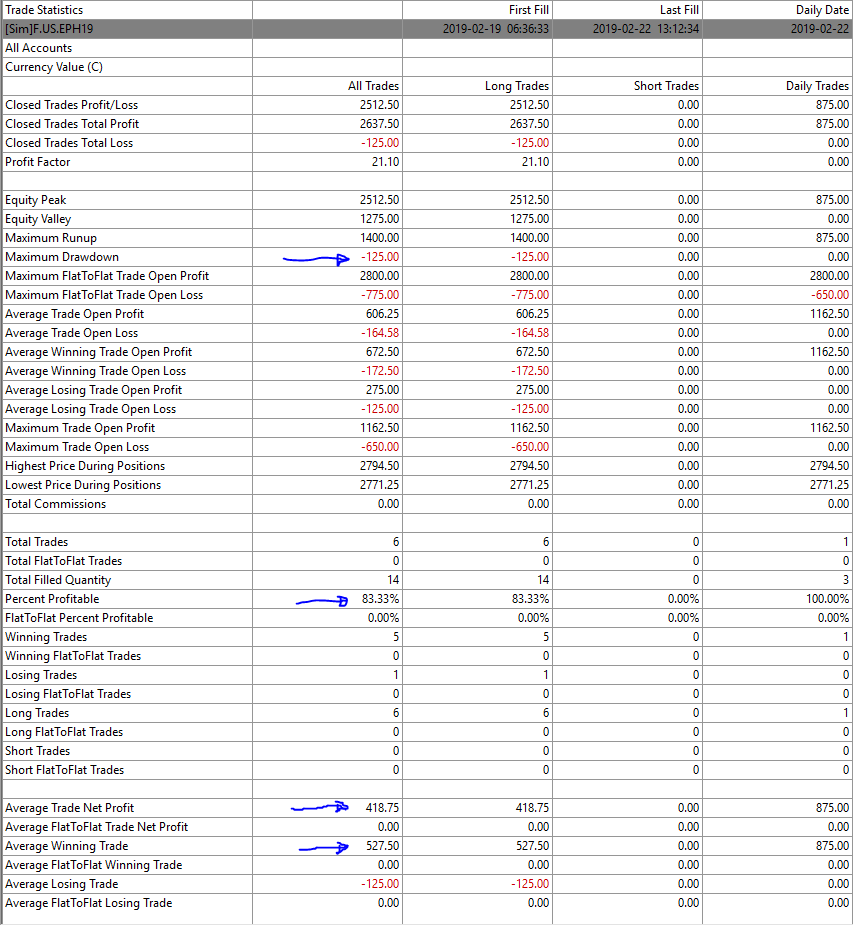This screenshot has height=926, width=853.
Task: Click the Equity Valley row label
Action: 38,219
